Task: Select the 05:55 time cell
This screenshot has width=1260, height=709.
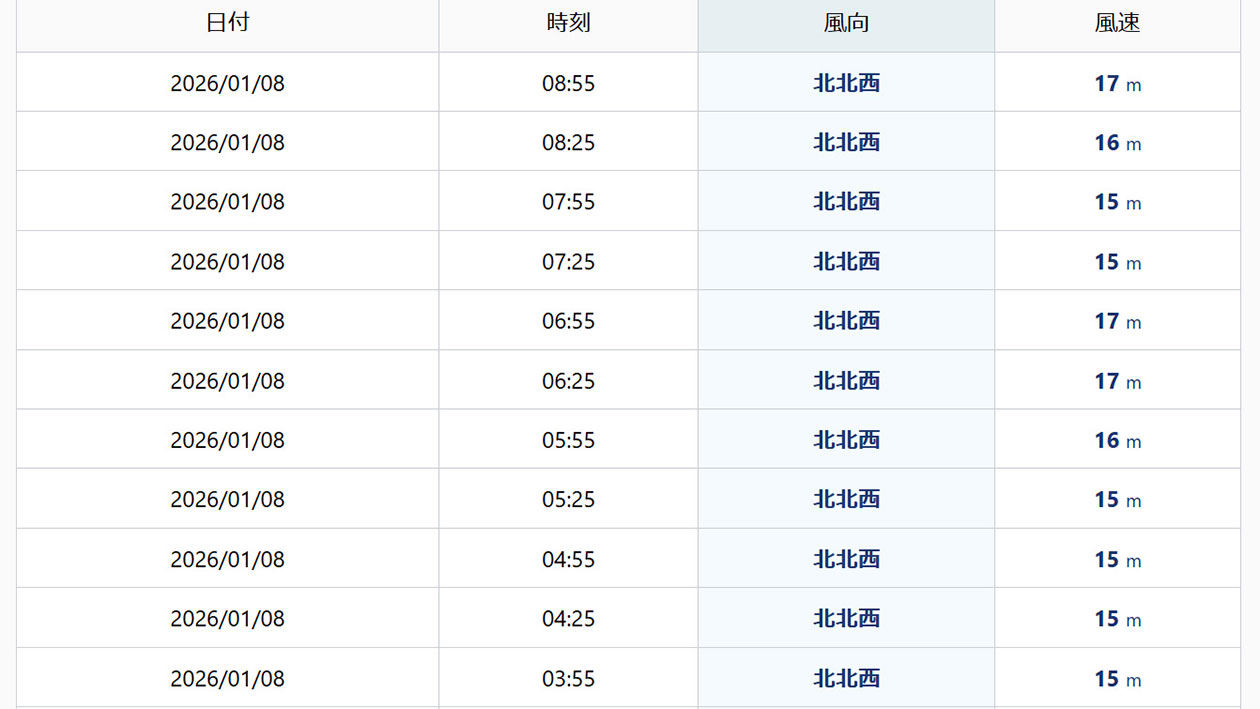Action: [568, 440]
